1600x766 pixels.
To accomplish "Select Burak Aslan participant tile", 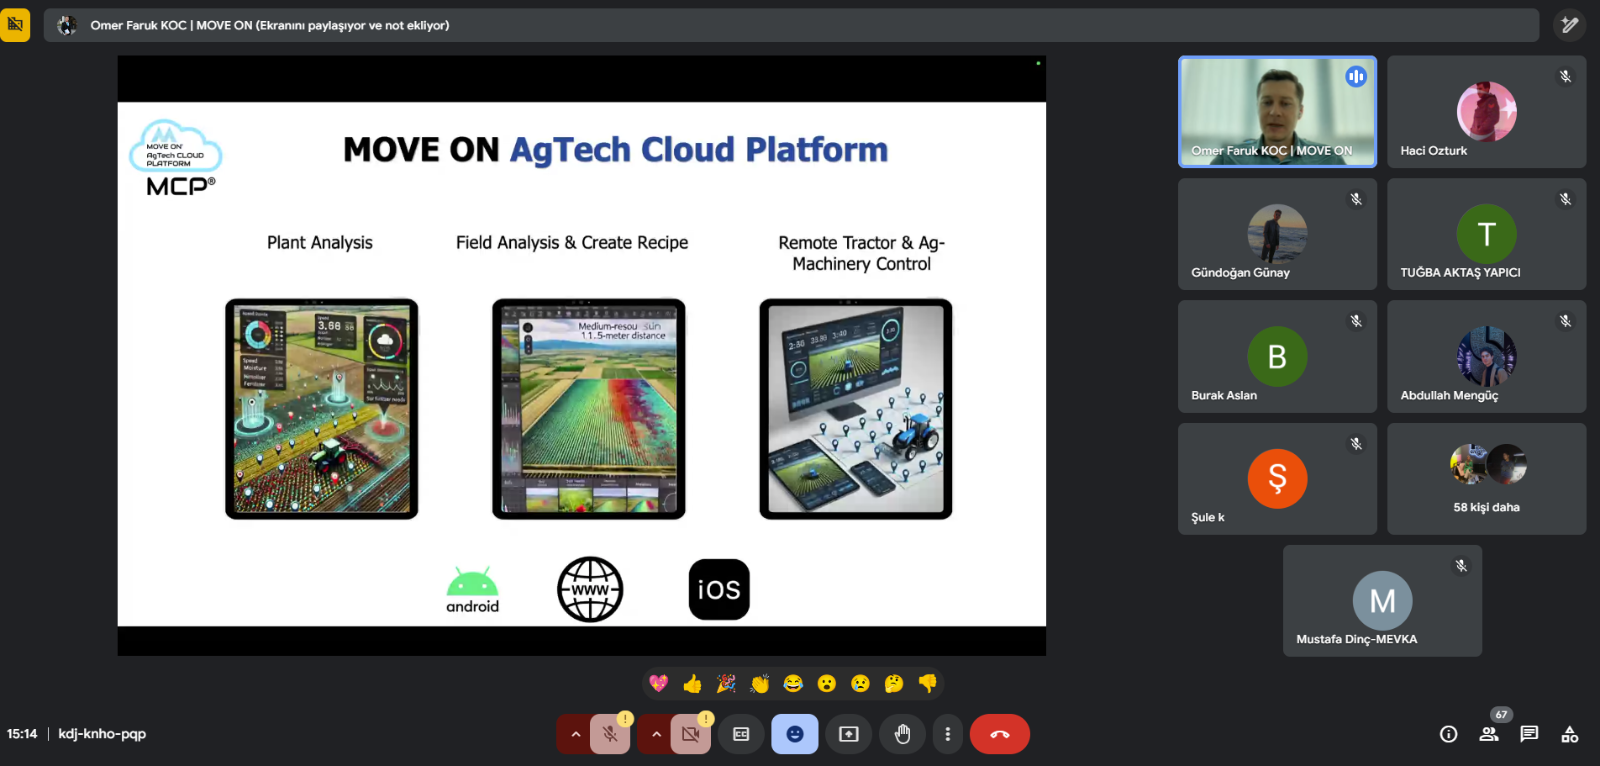I will [1277, 357].
